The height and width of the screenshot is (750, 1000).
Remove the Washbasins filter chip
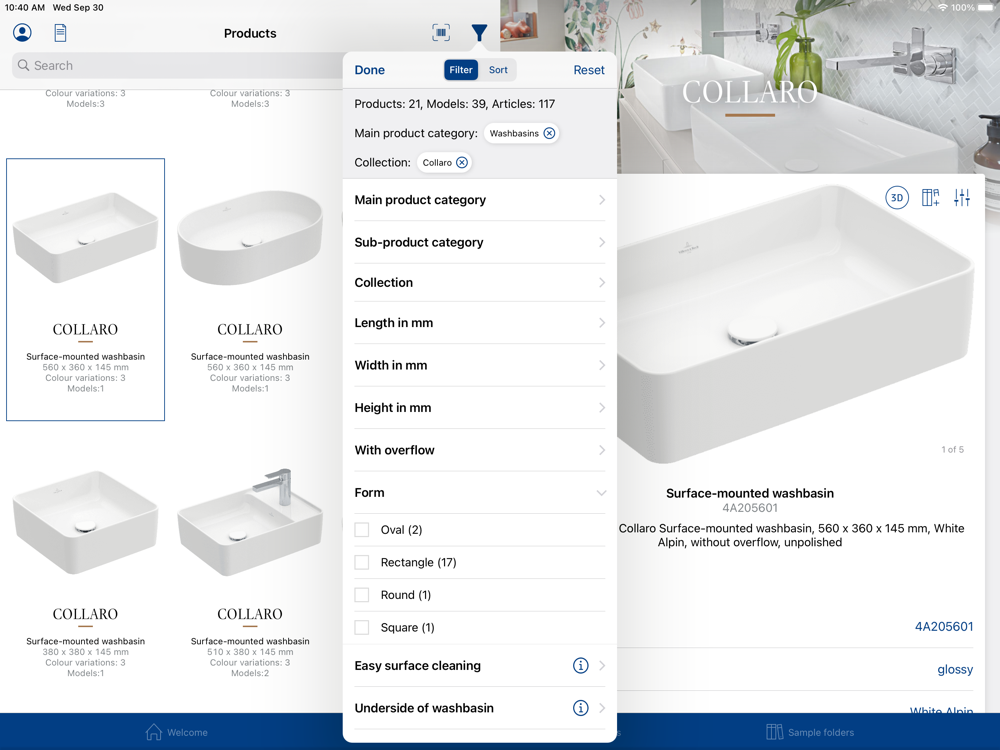tap(549, 133)
